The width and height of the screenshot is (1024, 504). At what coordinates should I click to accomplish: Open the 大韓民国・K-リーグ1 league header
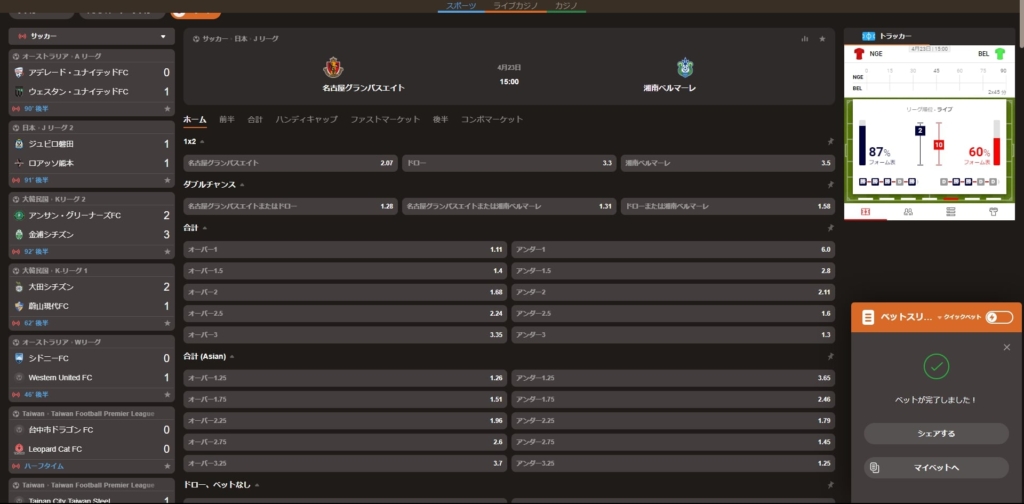(92, 270)
